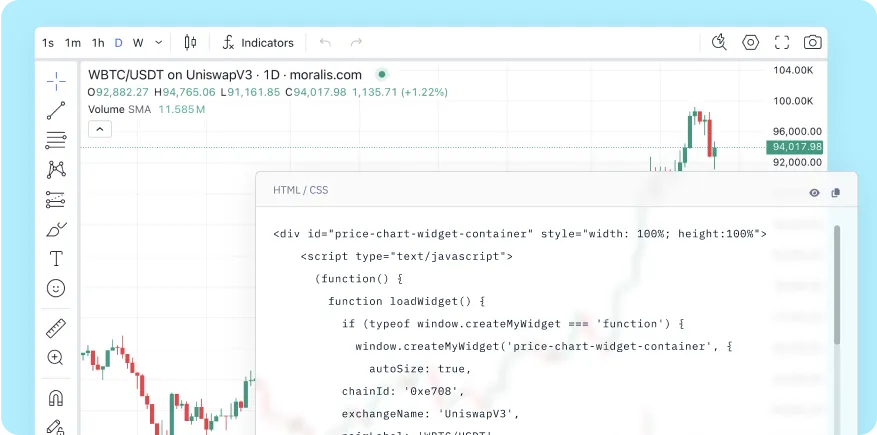Select the ruler measure tool
877x435 pixels.
coord(56,329)
